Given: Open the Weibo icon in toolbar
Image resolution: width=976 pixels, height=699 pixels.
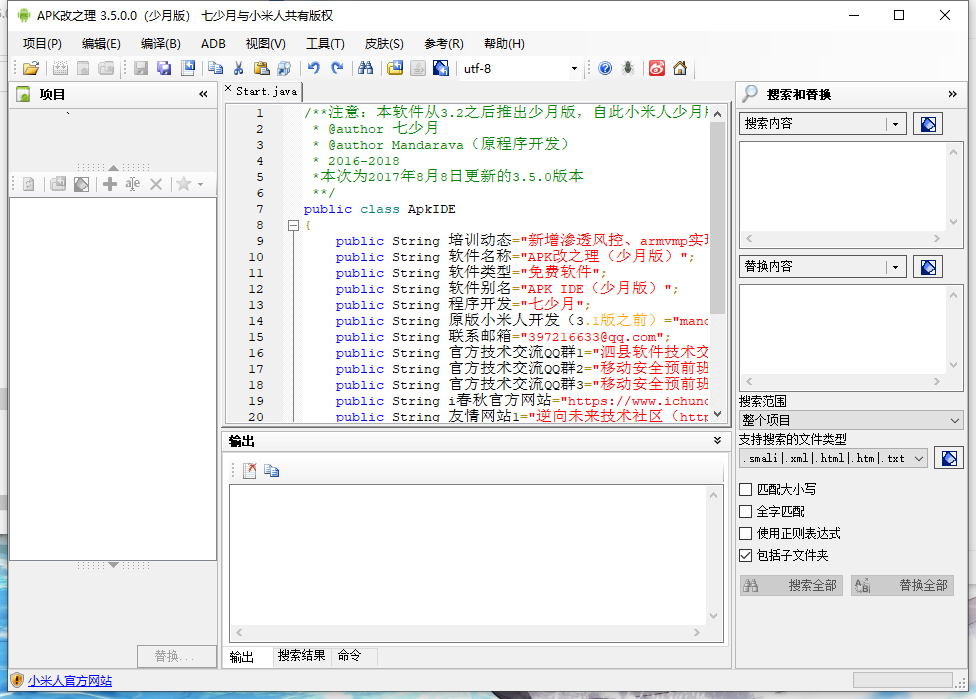Looking at the screenshot, I should tap(657, 68).
